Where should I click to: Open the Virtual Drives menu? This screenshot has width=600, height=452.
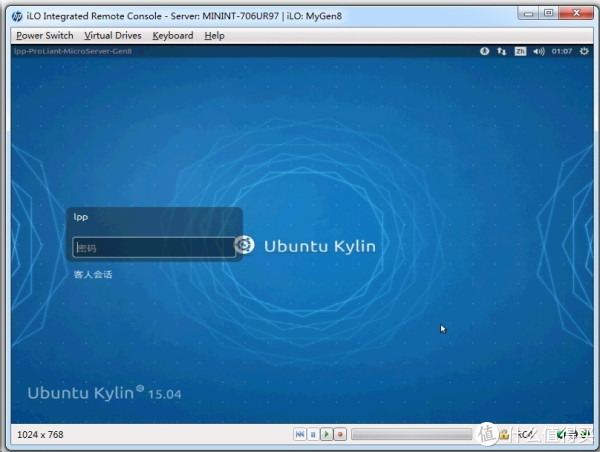click(x=113, y=35)
